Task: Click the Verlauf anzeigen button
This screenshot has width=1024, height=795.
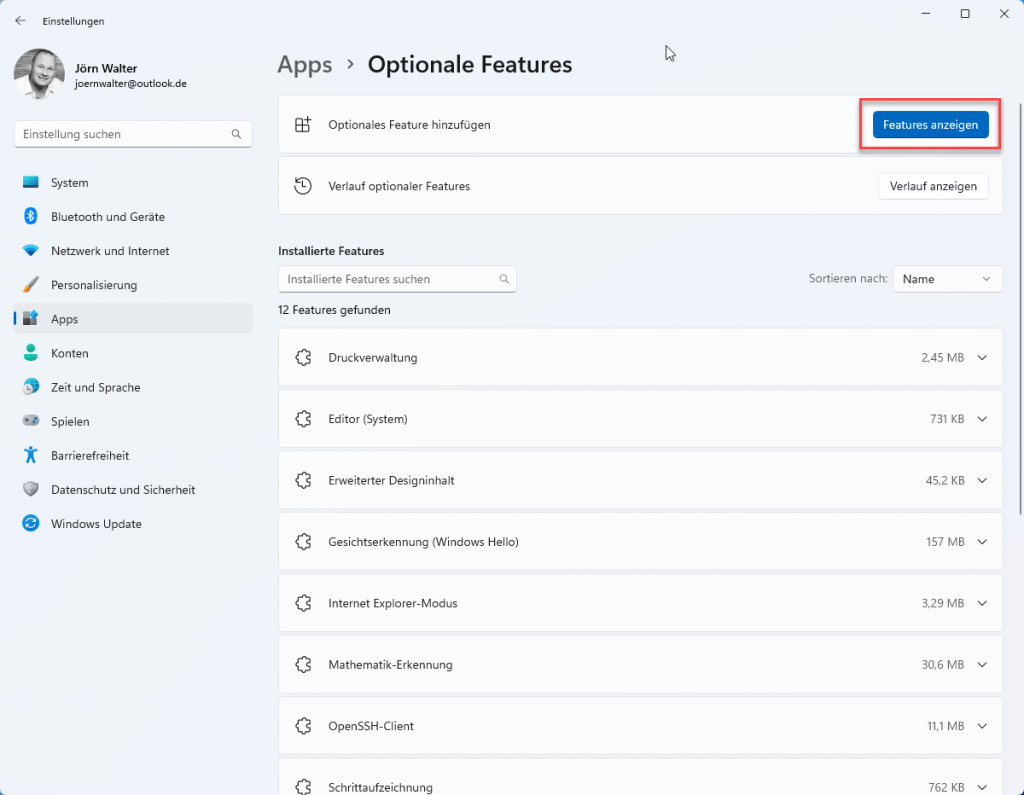Action: pos(933,186)
